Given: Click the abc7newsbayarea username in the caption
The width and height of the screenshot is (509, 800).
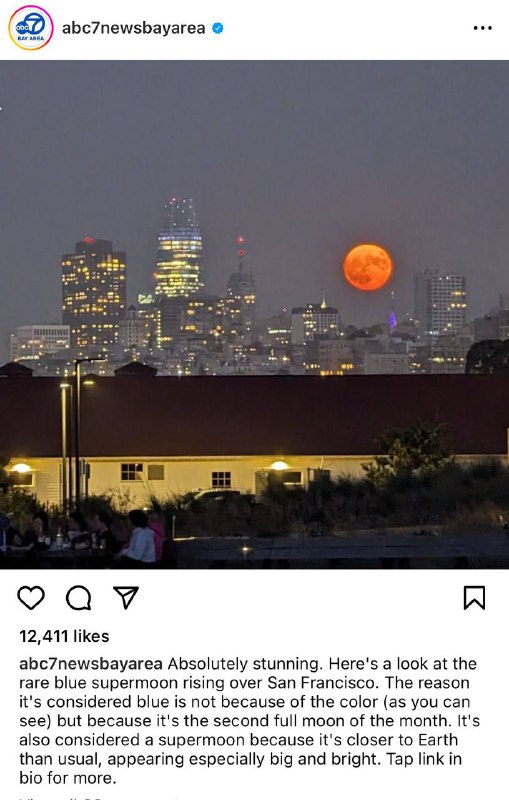Looking at the screenshot, I should coord(91,664).
